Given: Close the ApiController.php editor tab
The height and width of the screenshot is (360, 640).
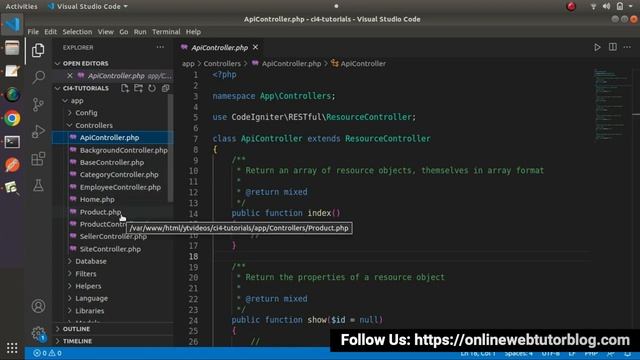Looking at the screenshot, I should pos(256,47).
